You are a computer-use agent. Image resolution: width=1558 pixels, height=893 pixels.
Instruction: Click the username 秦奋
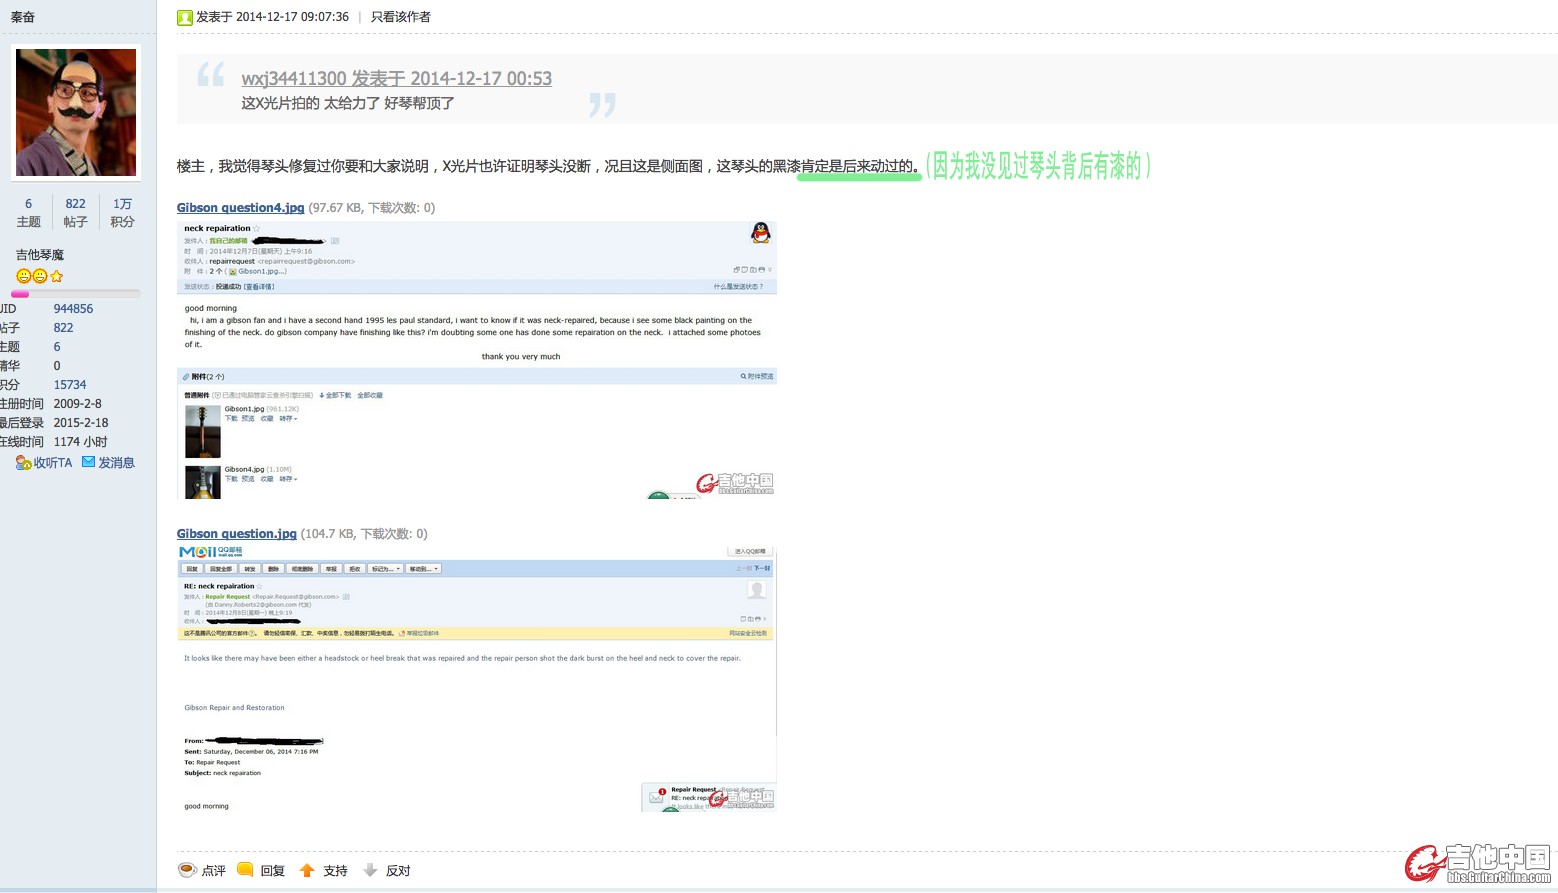23,17
